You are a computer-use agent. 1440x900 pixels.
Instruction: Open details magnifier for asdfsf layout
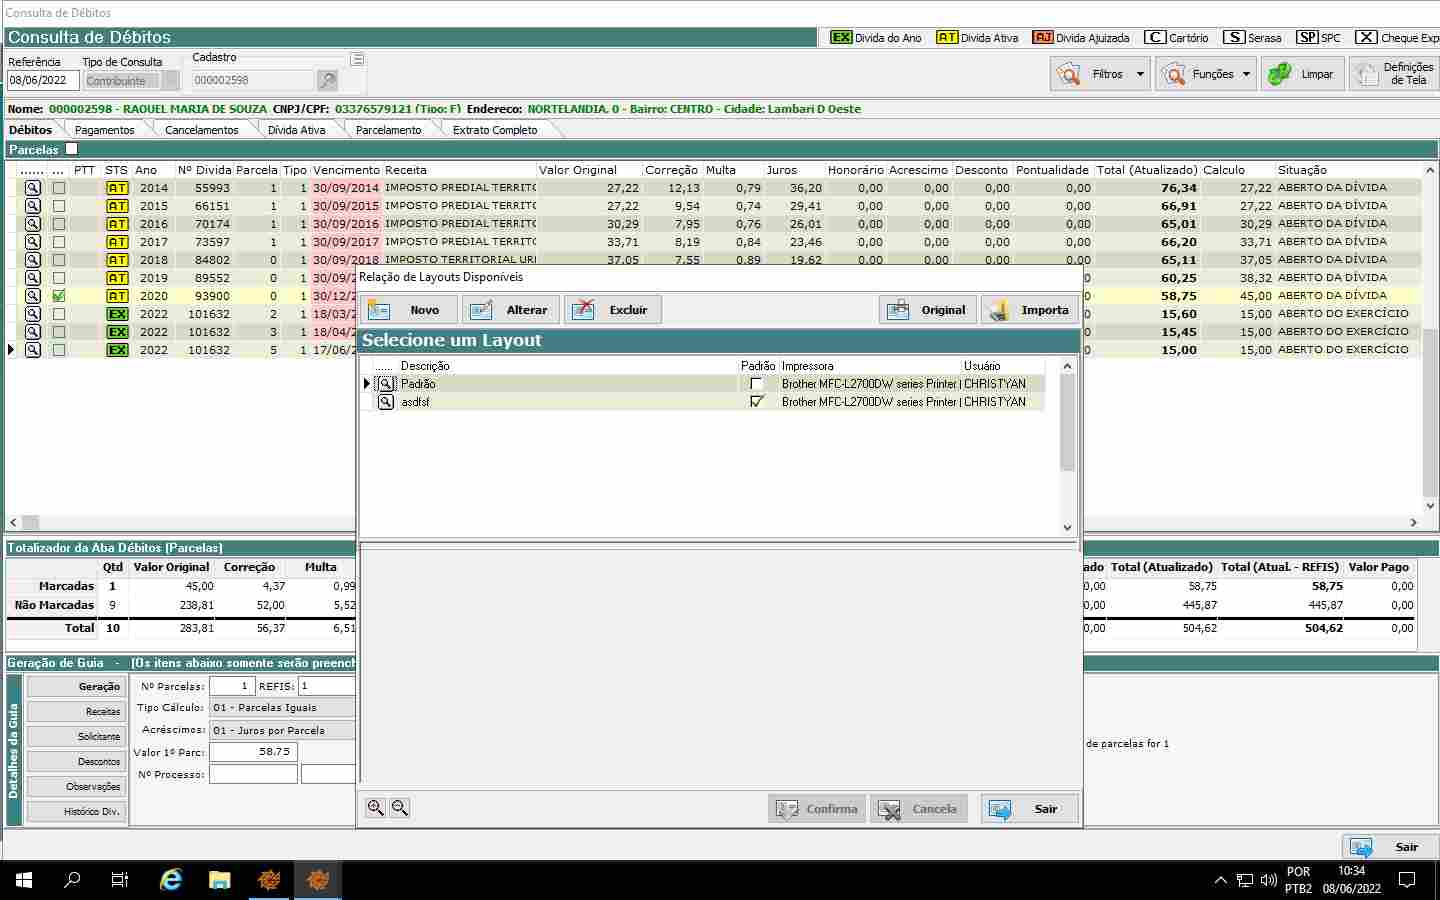pyautogui.click(x=386, y=402)
